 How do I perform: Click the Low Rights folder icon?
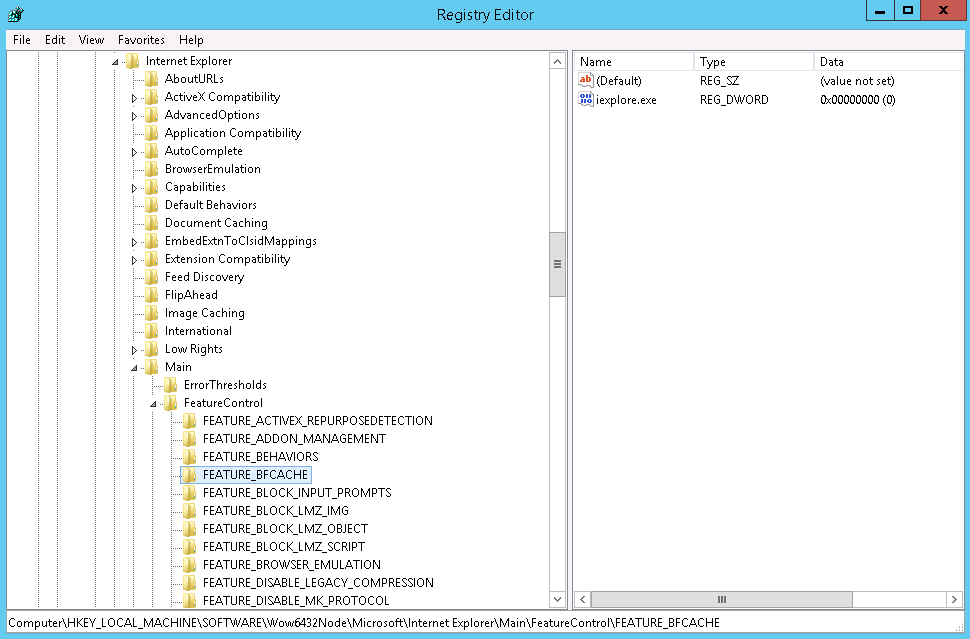[152, 348]
